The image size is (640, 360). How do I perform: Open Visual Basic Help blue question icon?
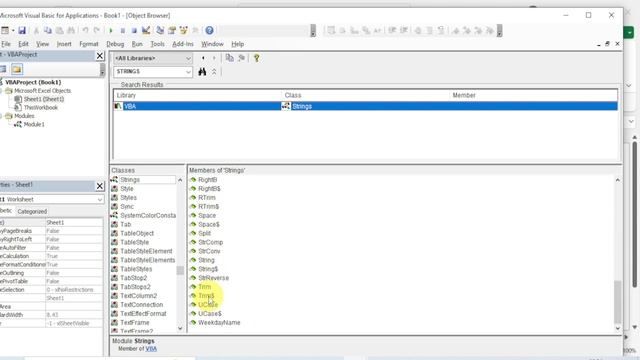209,31
